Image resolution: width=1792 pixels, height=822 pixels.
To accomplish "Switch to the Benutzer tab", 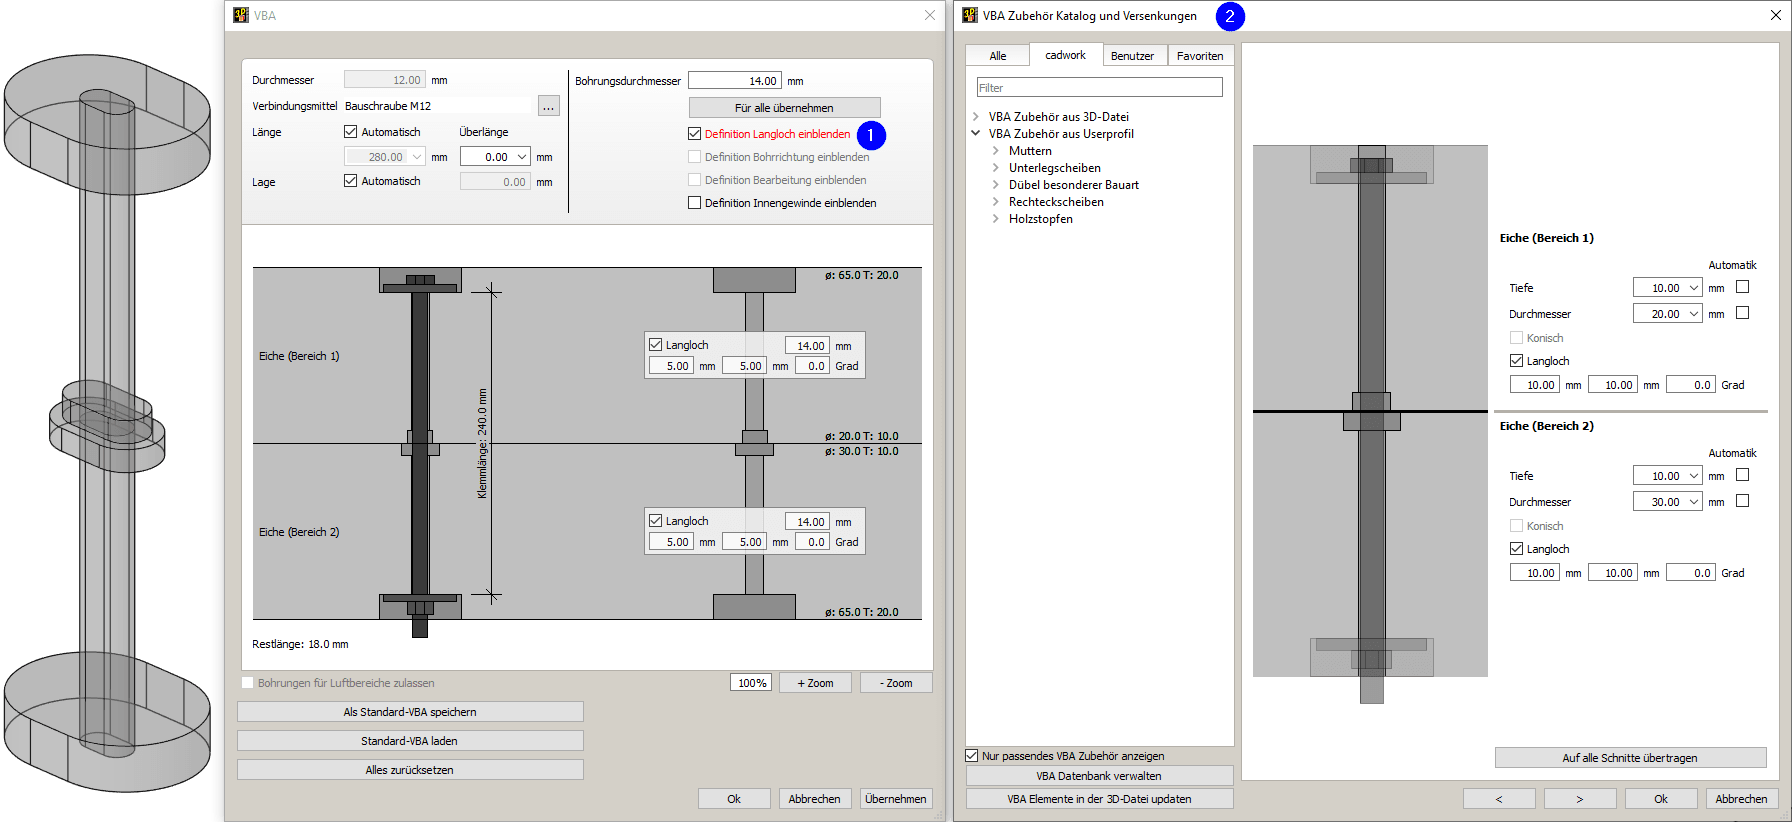I will [1132, 56].
